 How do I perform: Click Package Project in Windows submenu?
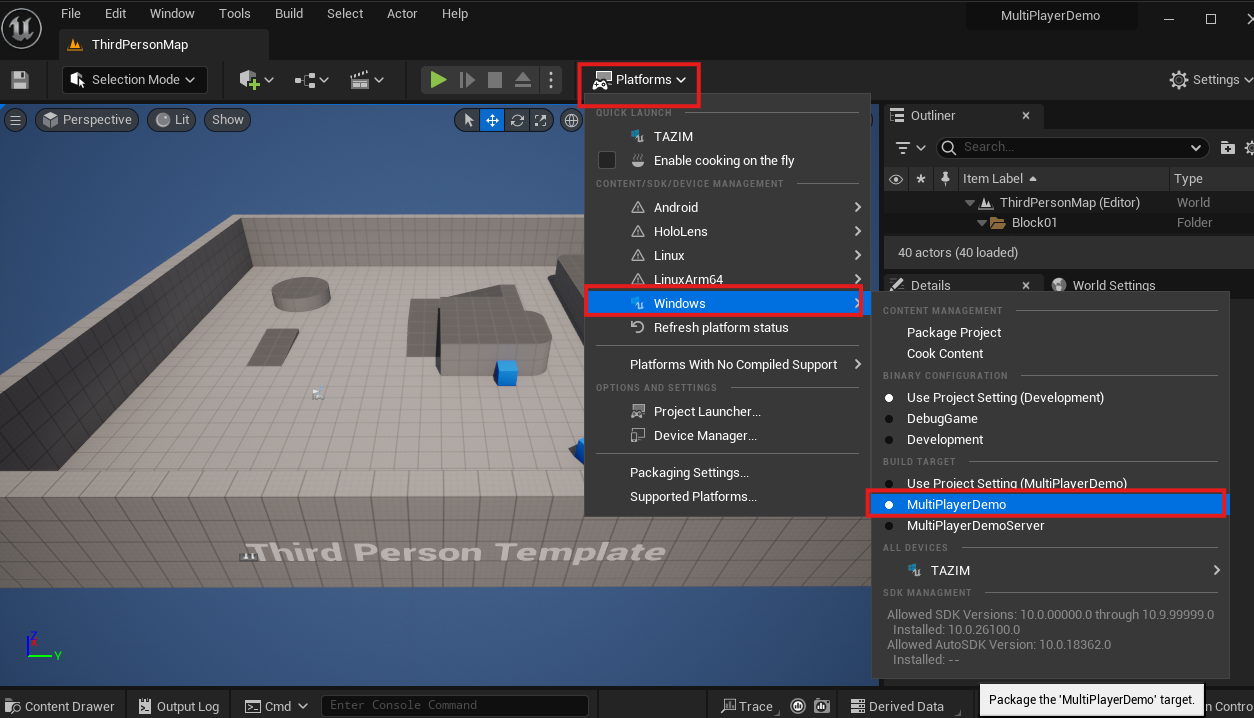point(953,333)
